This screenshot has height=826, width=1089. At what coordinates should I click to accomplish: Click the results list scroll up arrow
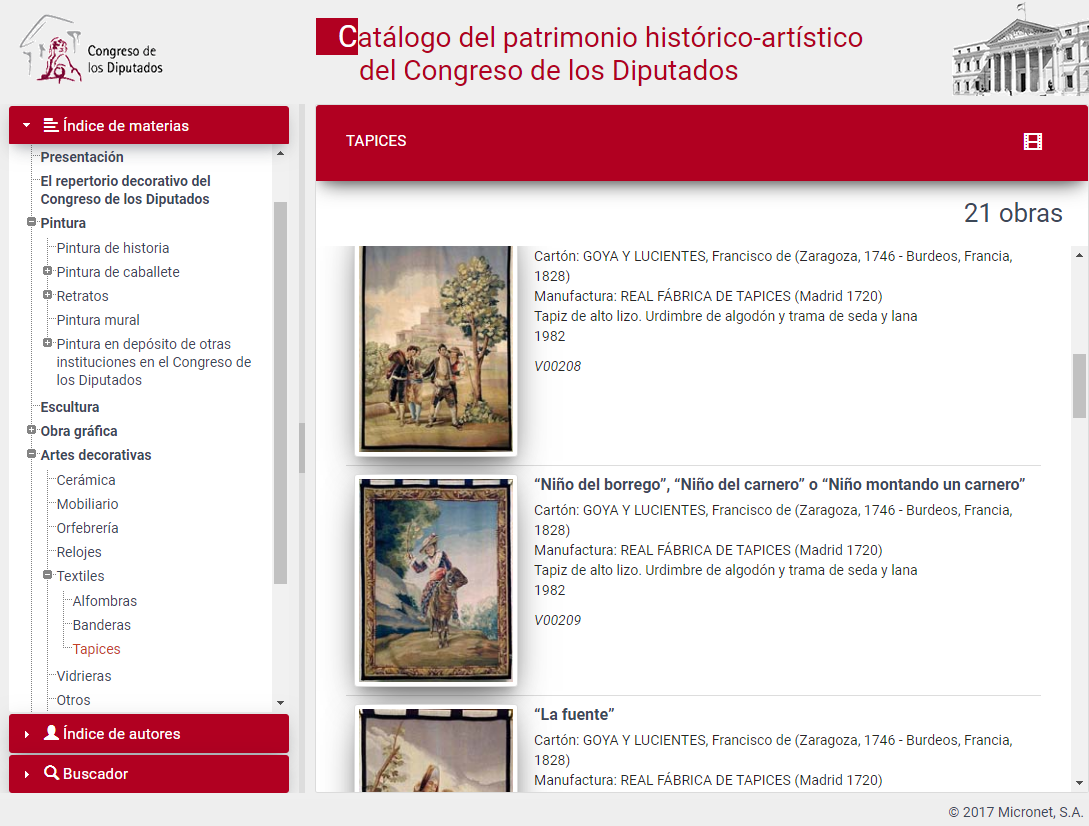pyautogui.click(x=1079, y=256)
